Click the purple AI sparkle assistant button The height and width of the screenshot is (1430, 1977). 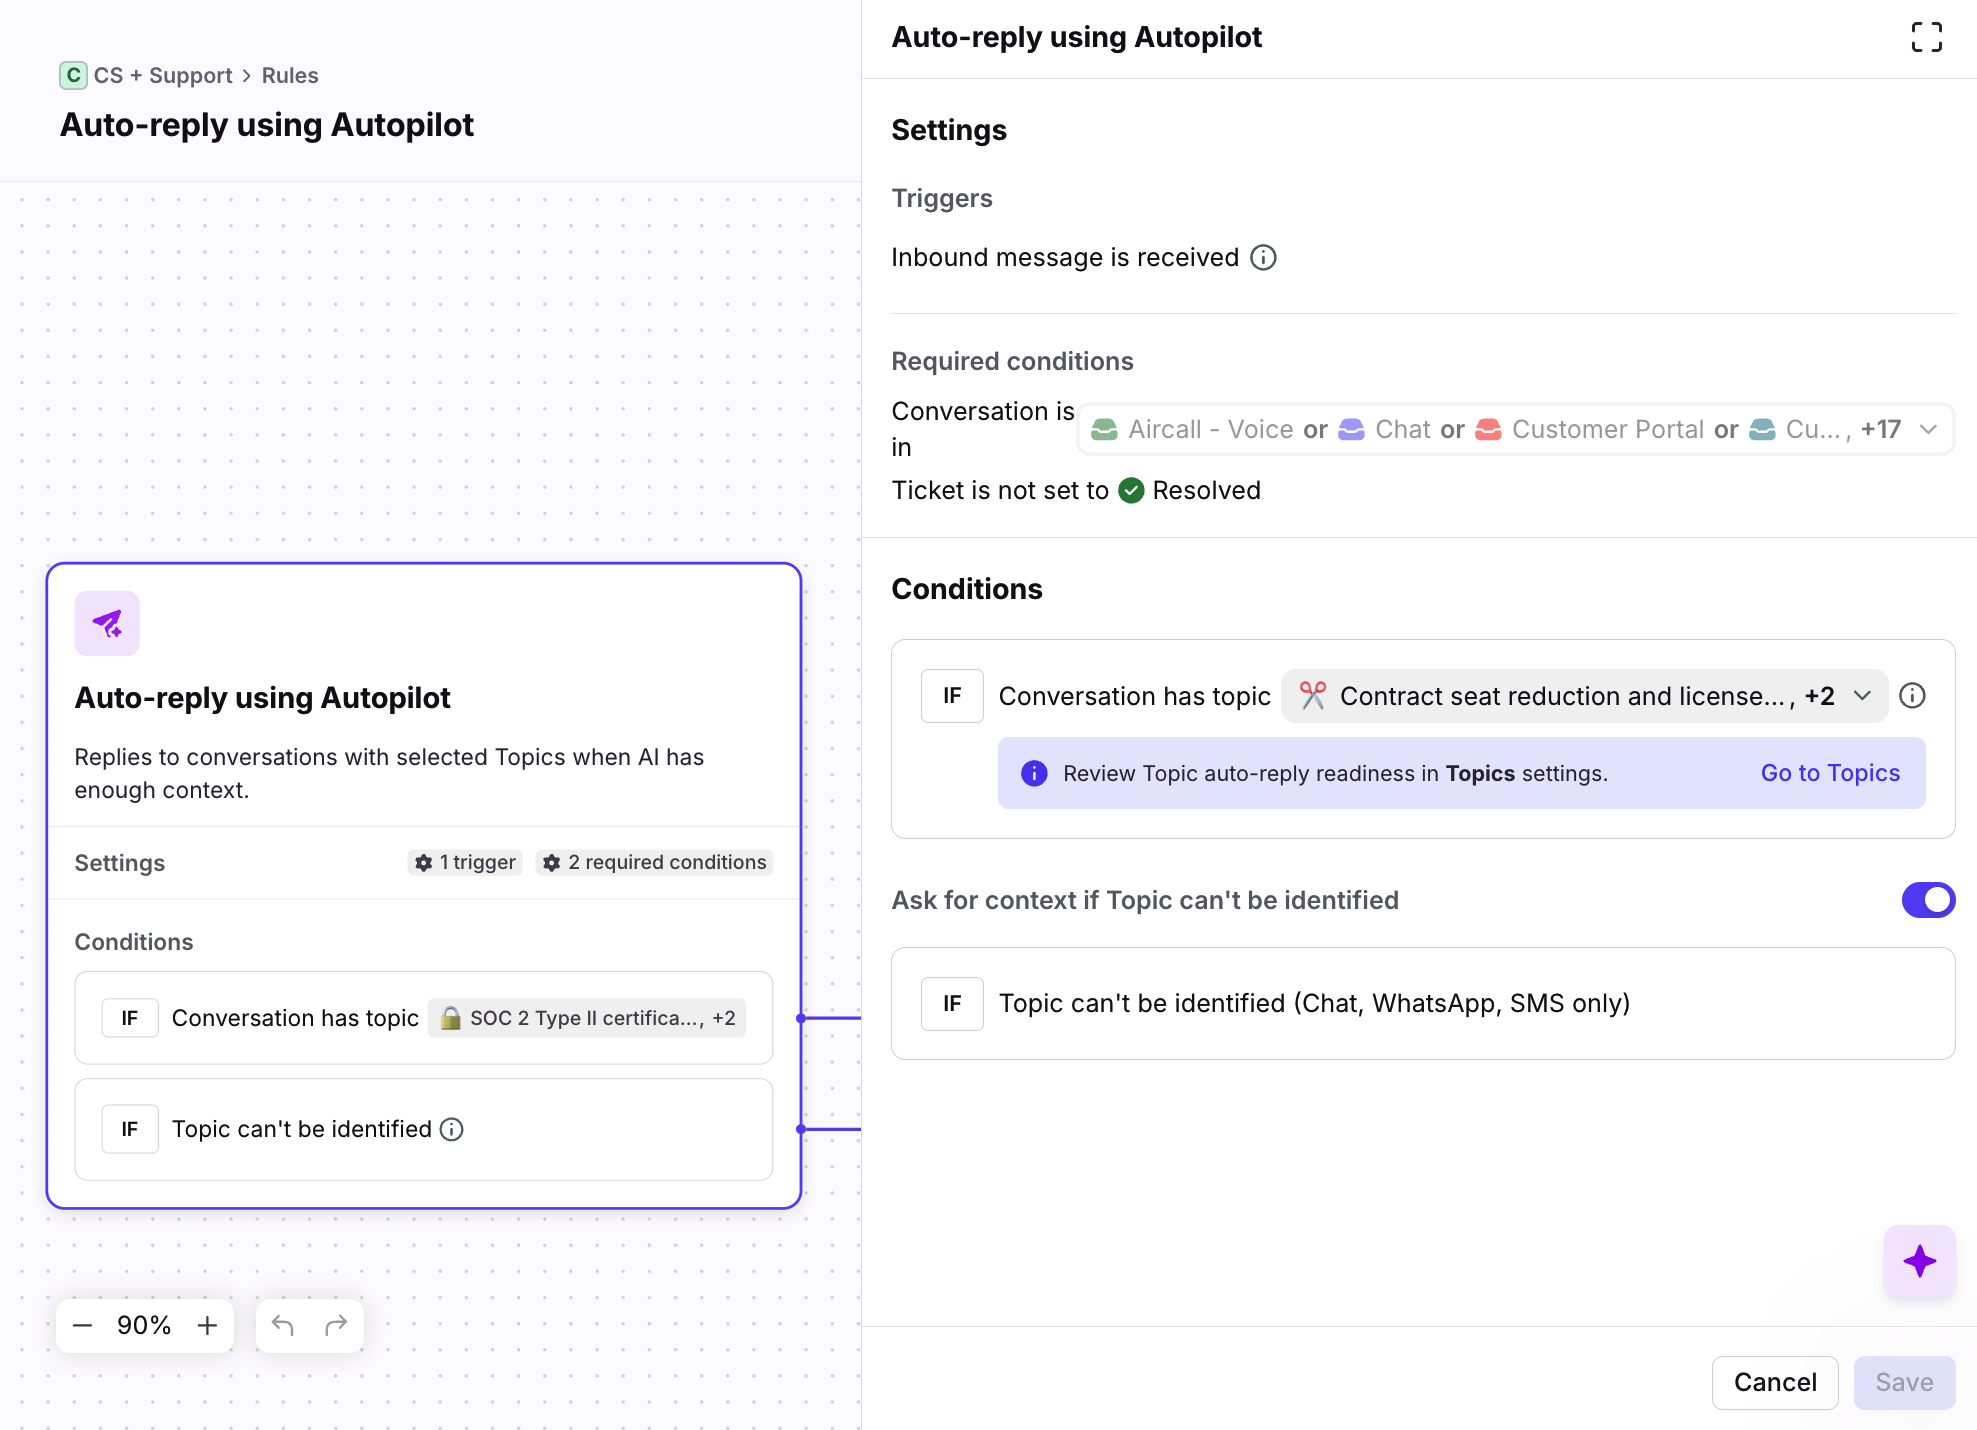pyautogui.click(x=1919, y=1261)
